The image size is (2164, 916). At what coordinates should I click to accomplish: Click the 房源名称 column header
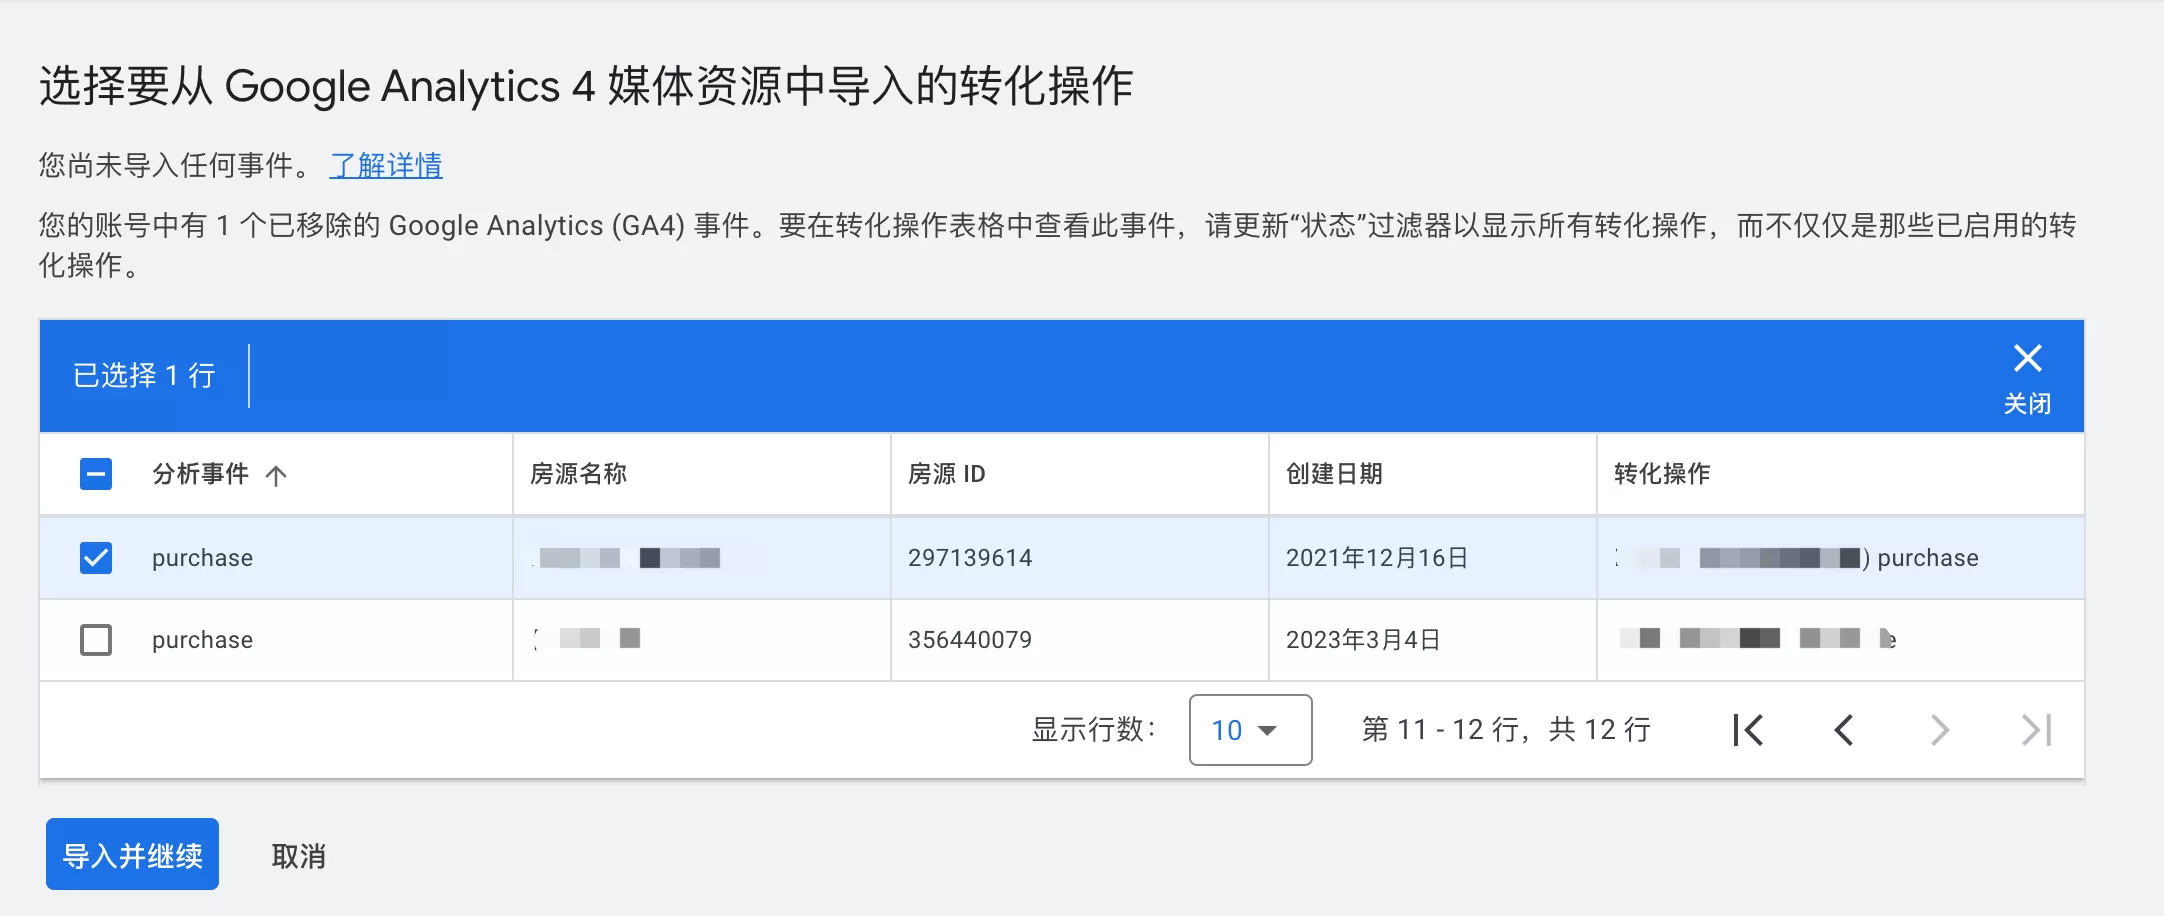(x=578, y=474)
